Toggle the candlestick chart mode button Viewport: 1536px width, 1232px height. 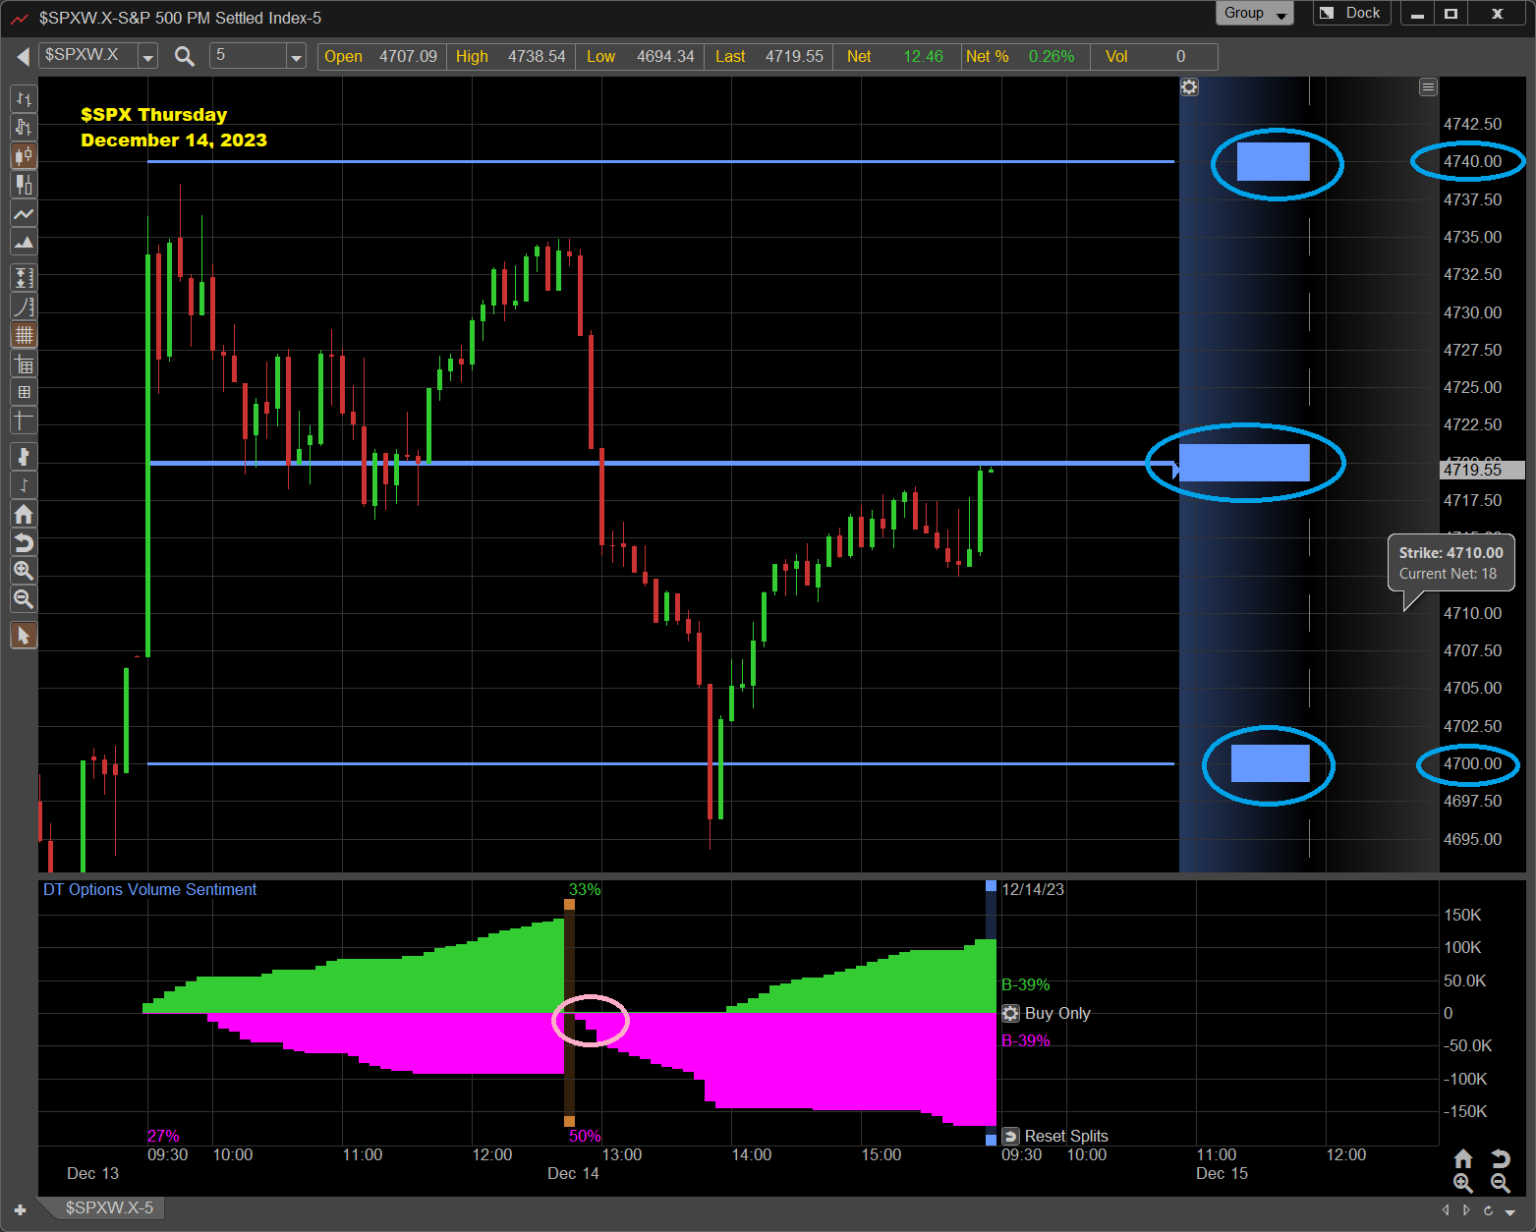coord(23,156)
